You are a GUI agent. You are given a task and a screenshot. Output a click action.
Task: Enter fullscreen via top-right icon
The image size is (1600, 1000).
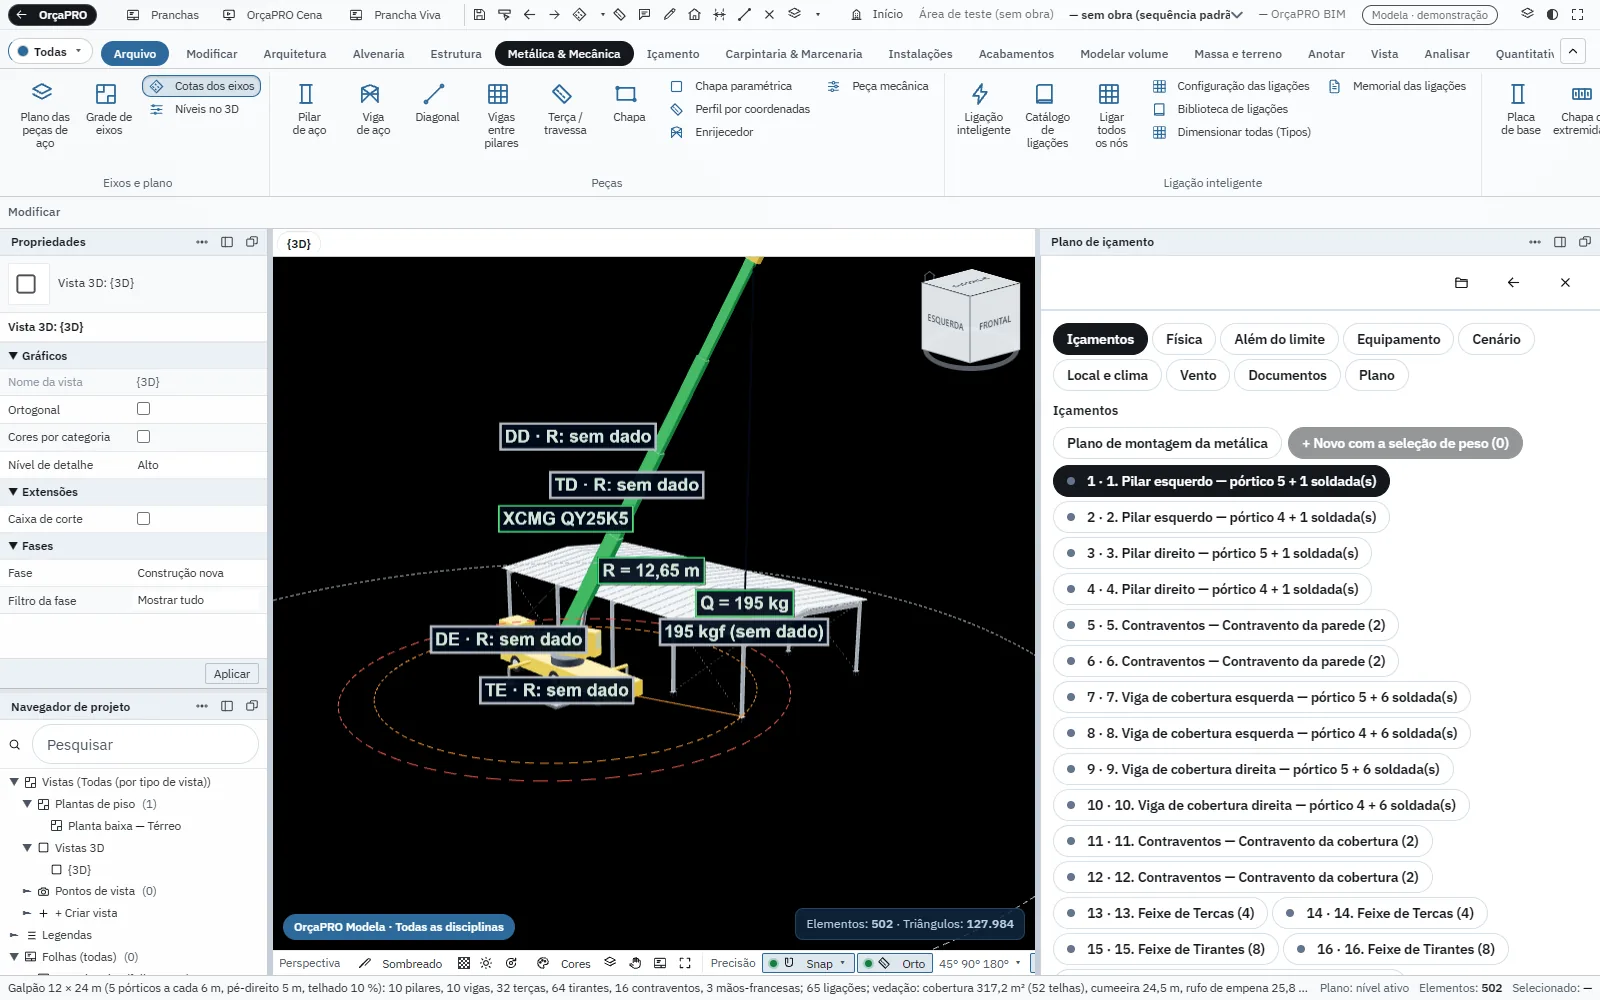coord(1577,15)
